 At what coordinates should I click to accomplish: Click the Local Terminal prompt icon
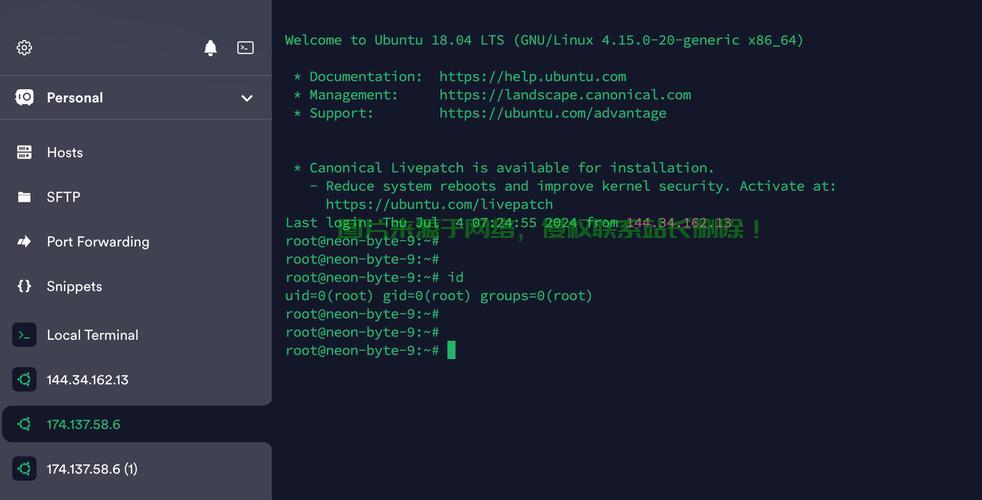pos(25,335)
